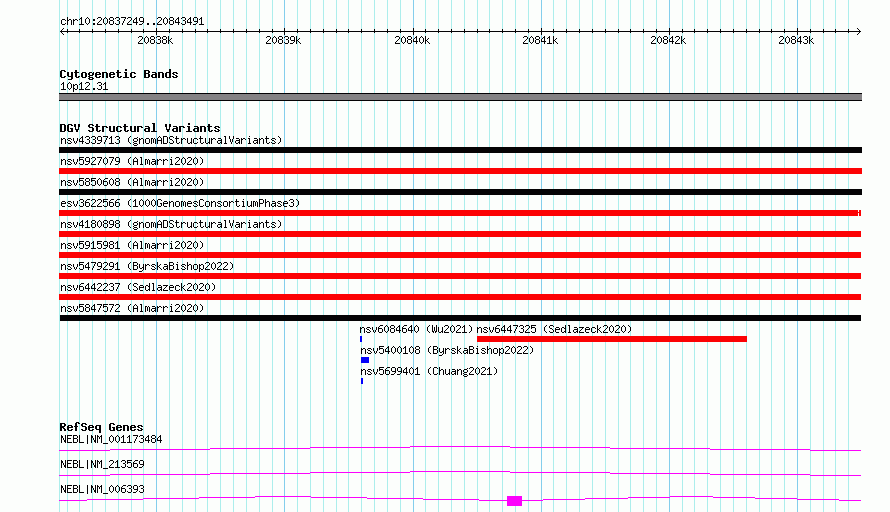Click the red bar under nsv5915981
Viewport: 890px width, 512px height.
460,255
